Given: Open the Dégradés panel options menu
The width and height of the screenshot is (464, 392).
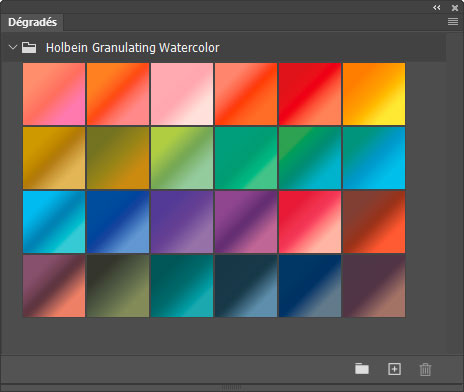Looking at the screenshot, I should coord(453,22).
